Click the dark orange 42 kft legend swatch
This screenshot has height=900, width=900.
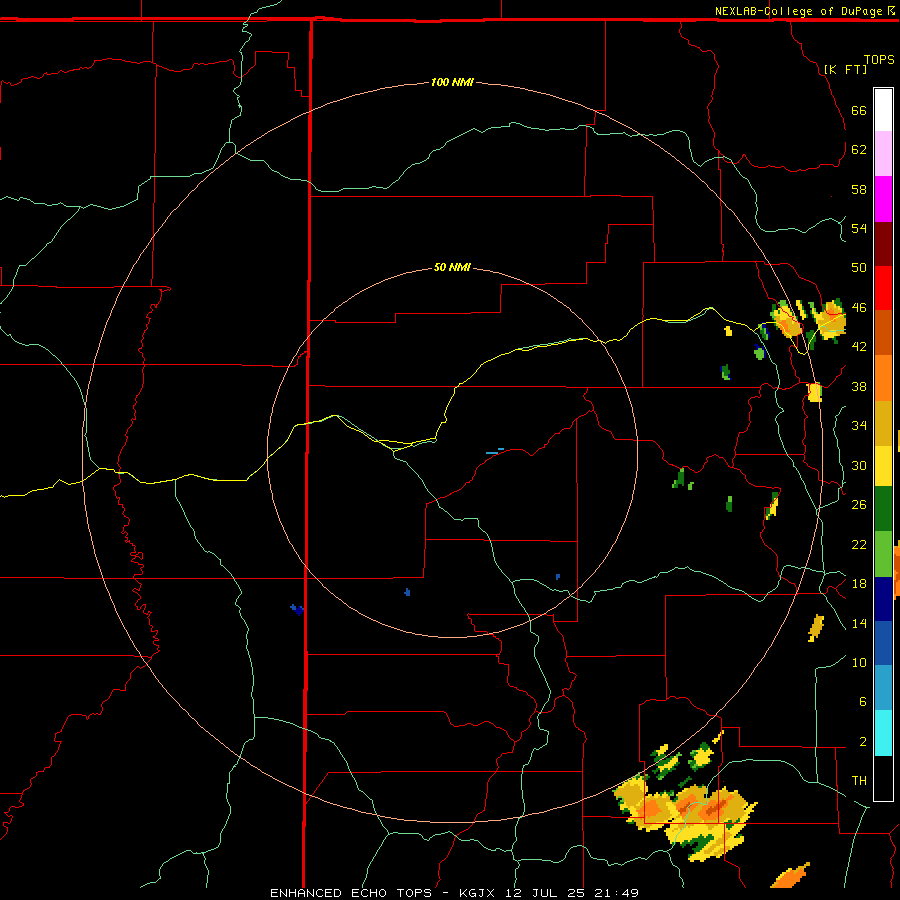(x=883, y=333)
